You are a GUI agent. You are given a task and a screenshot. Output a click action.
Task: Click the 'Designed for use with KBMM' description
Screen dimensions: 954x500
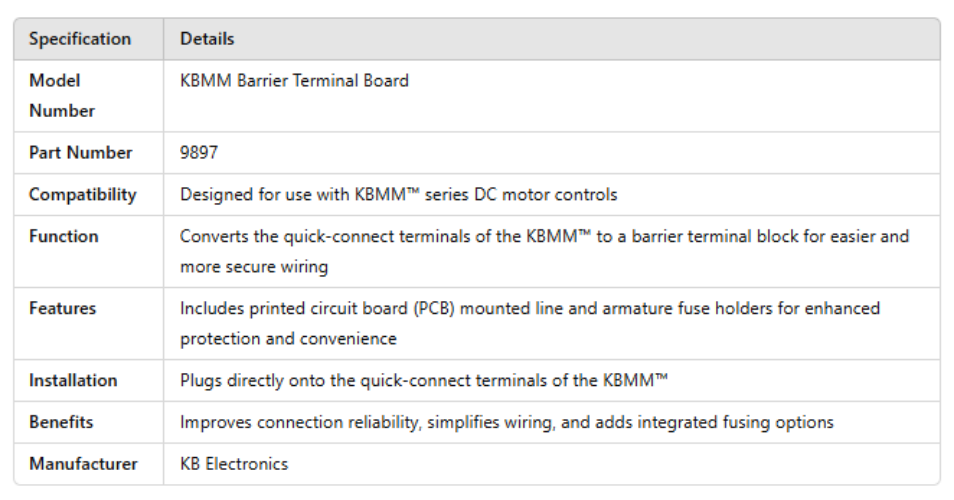(x=398, y=195)
